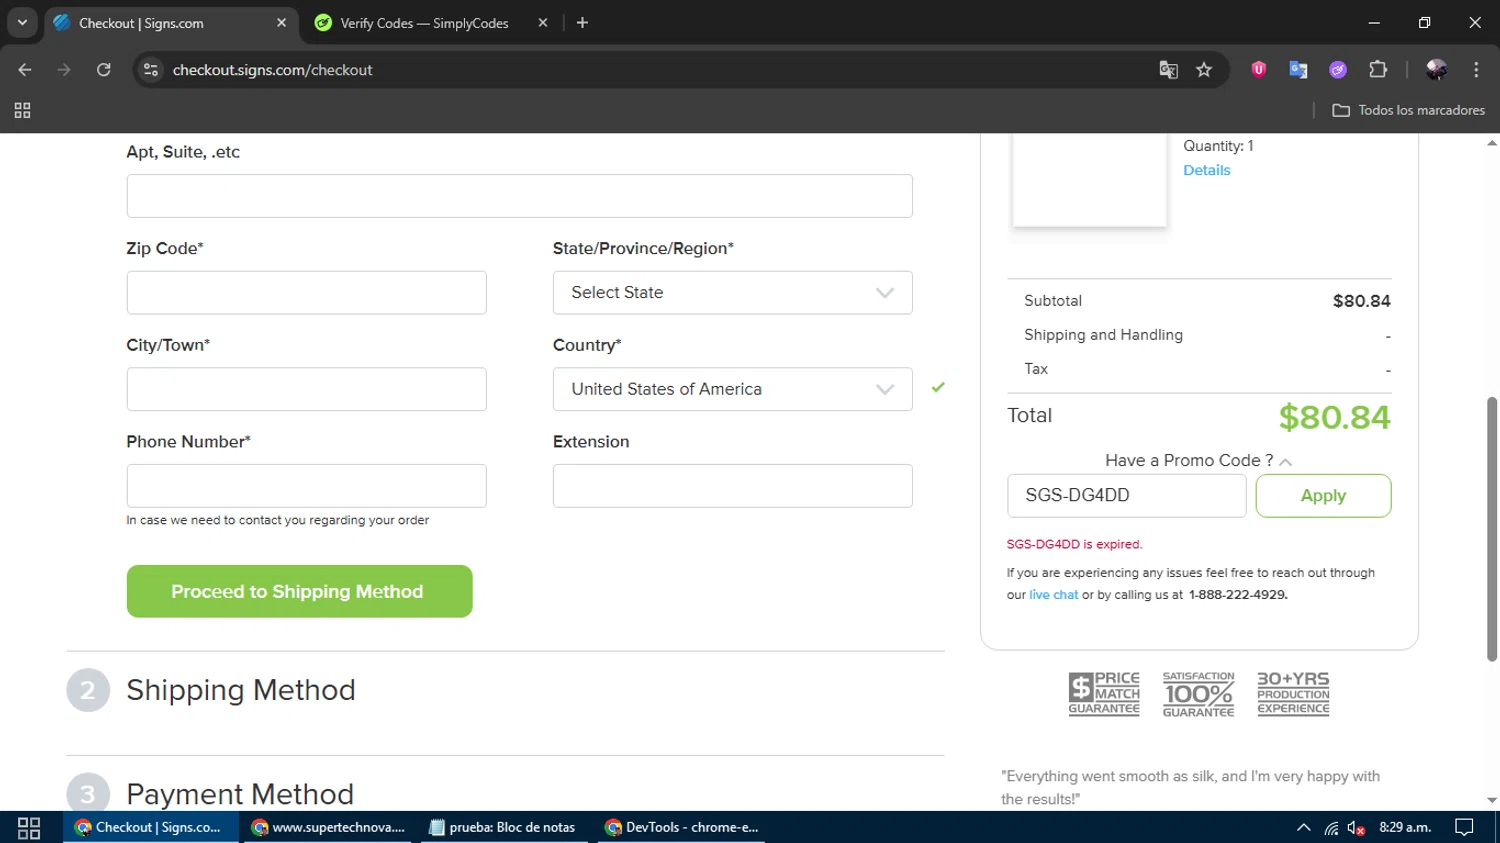Open a new browser tab
Image resolution: width=1500 pixels, height=843 pixels.
click(x=582, y=23)
